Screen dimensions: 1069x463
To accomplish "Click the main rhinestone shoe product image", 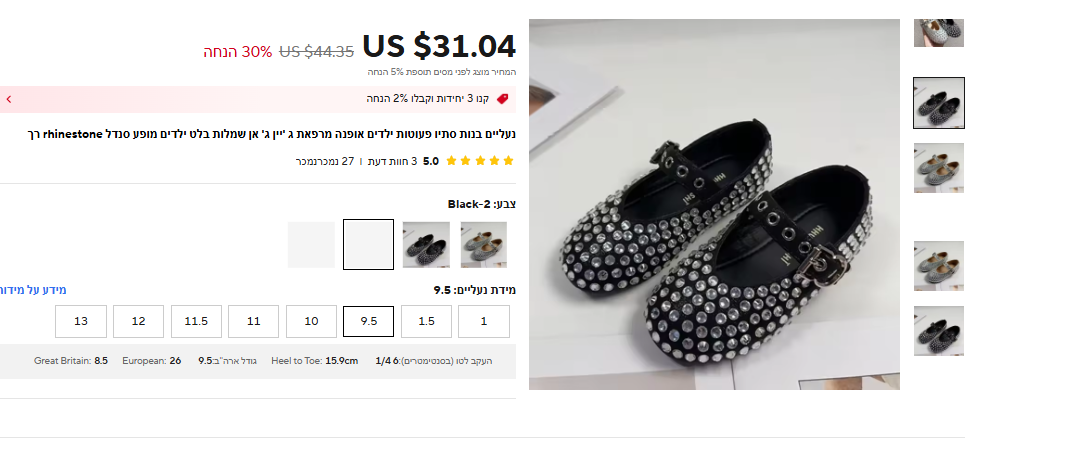I will [x=714, y=204].
